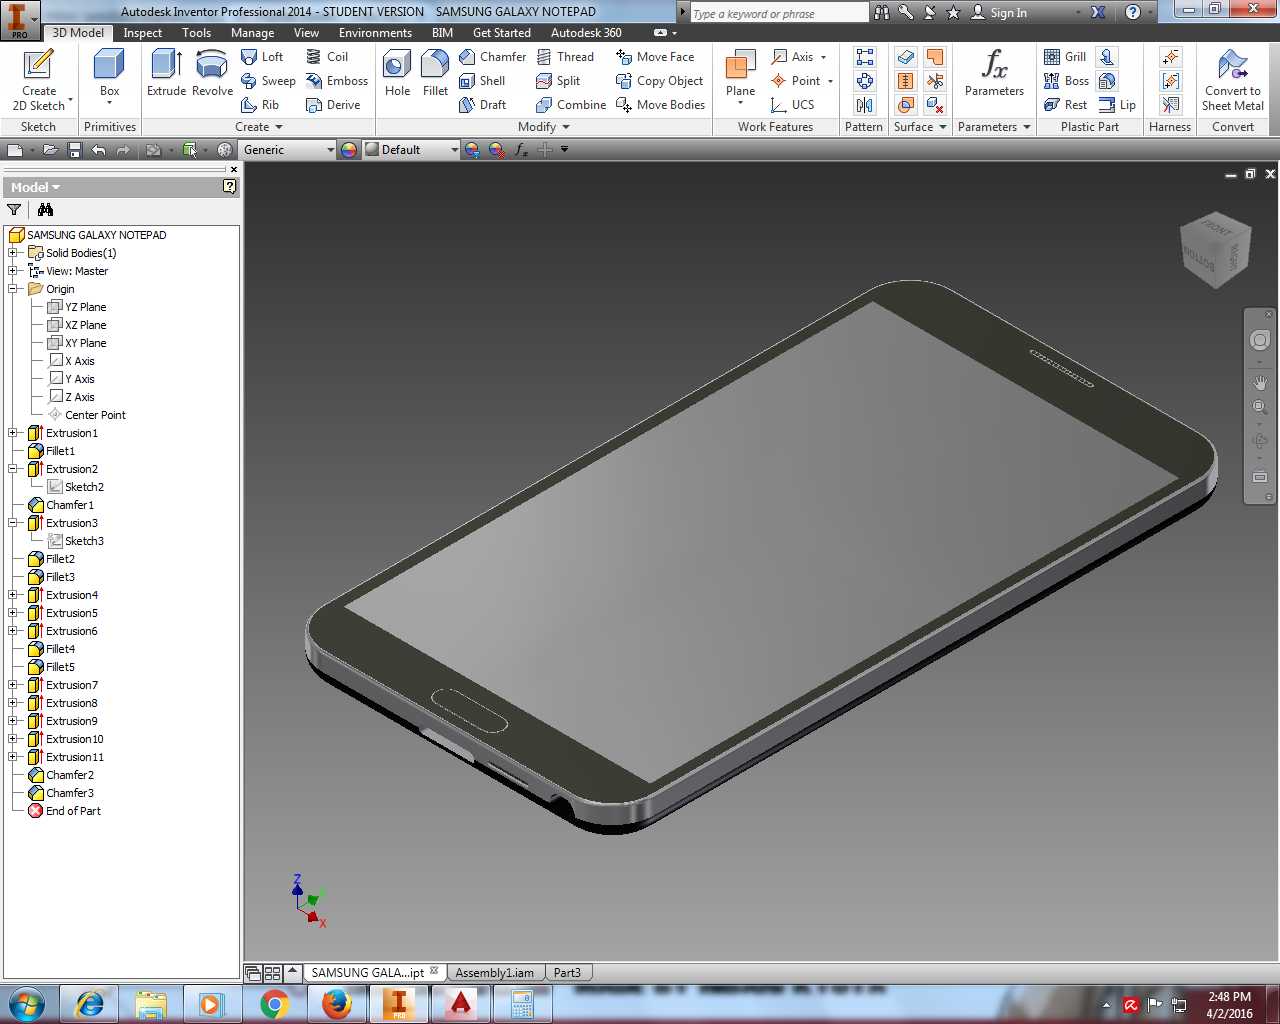Select Sketch2 in the model tree

pyautogui.click(x=76, y=487)
